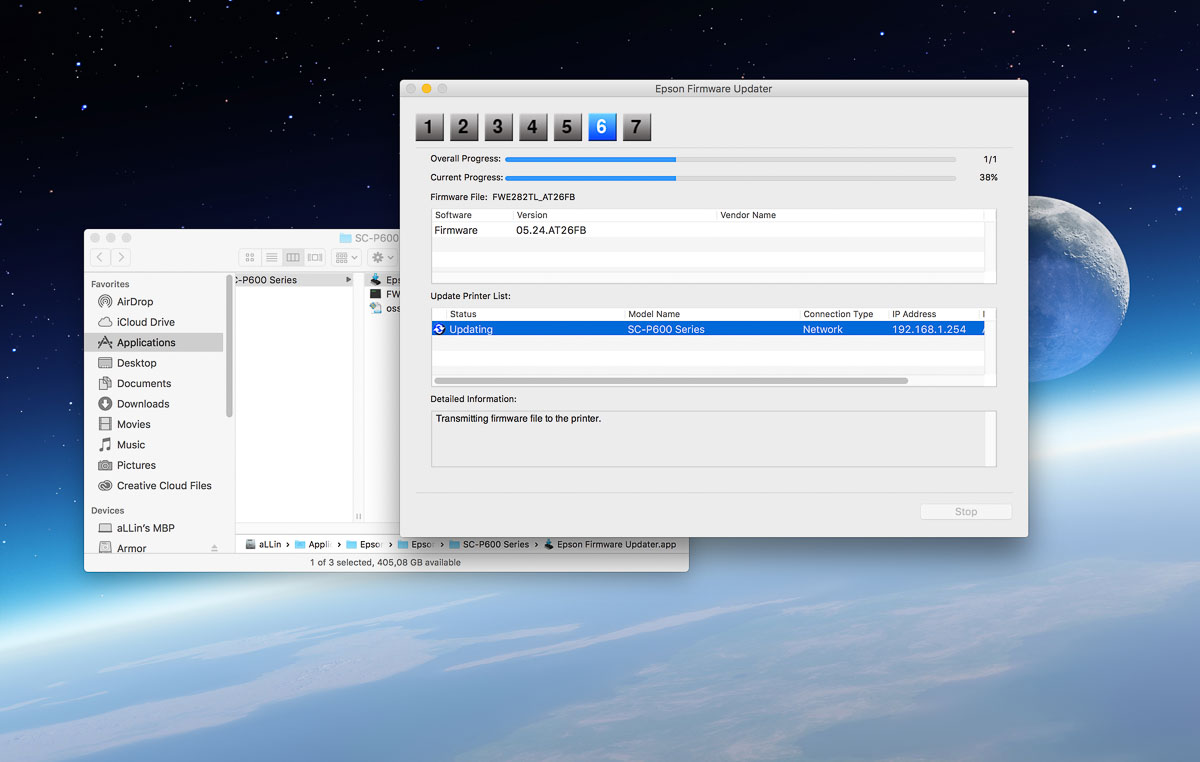Click the Updating status sync icon

(x=439, y=329)
